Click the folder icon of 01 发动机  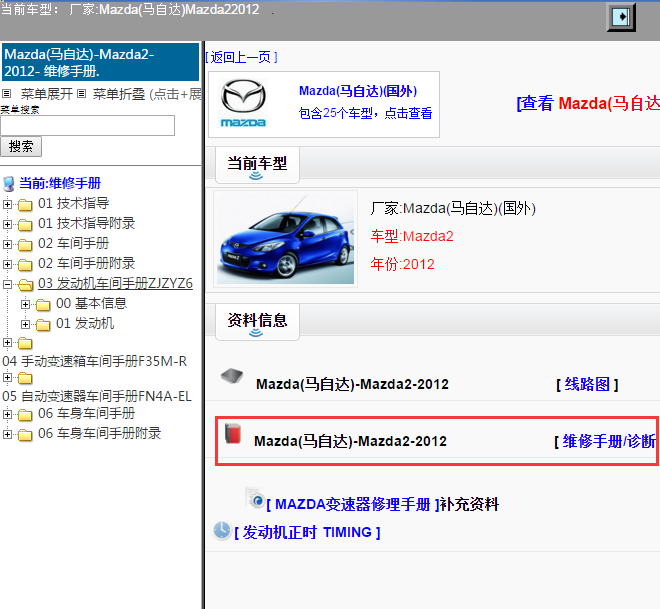point(43,324)
